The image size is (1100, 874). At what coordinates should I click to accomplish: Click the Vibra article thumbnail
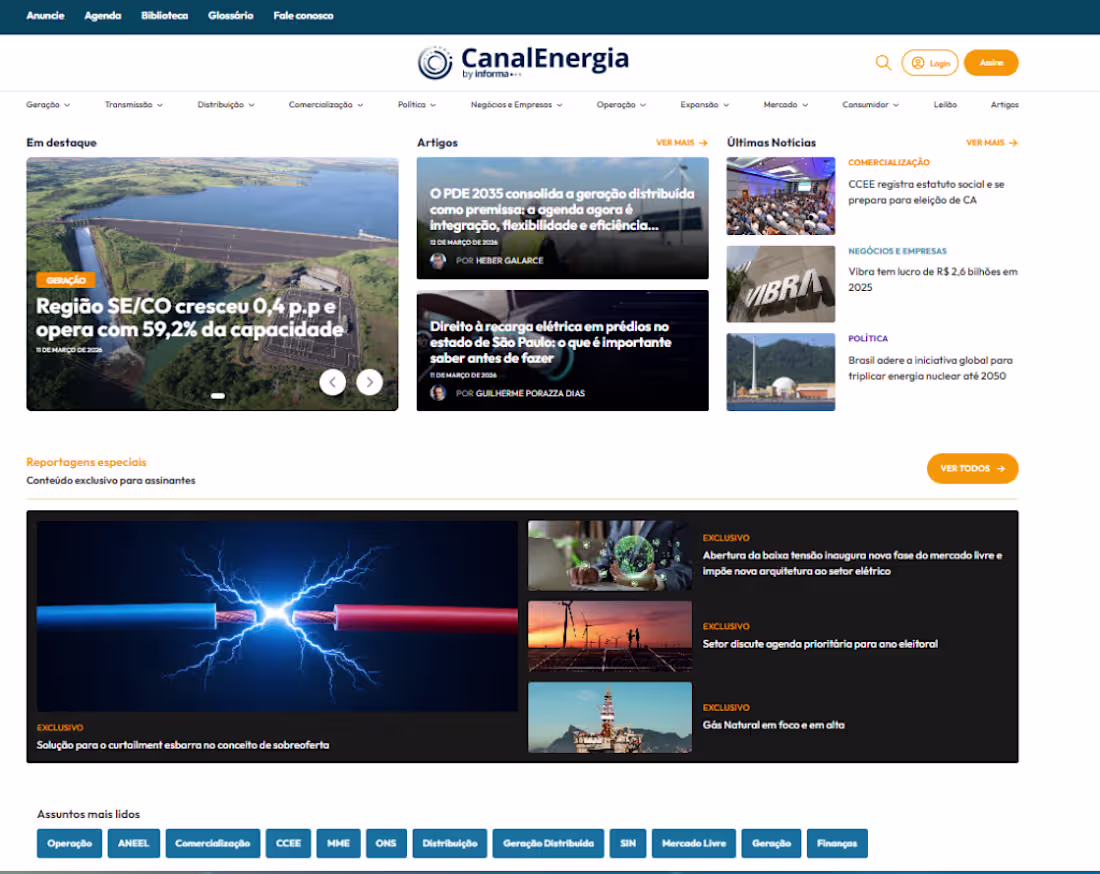click(780, 285)
